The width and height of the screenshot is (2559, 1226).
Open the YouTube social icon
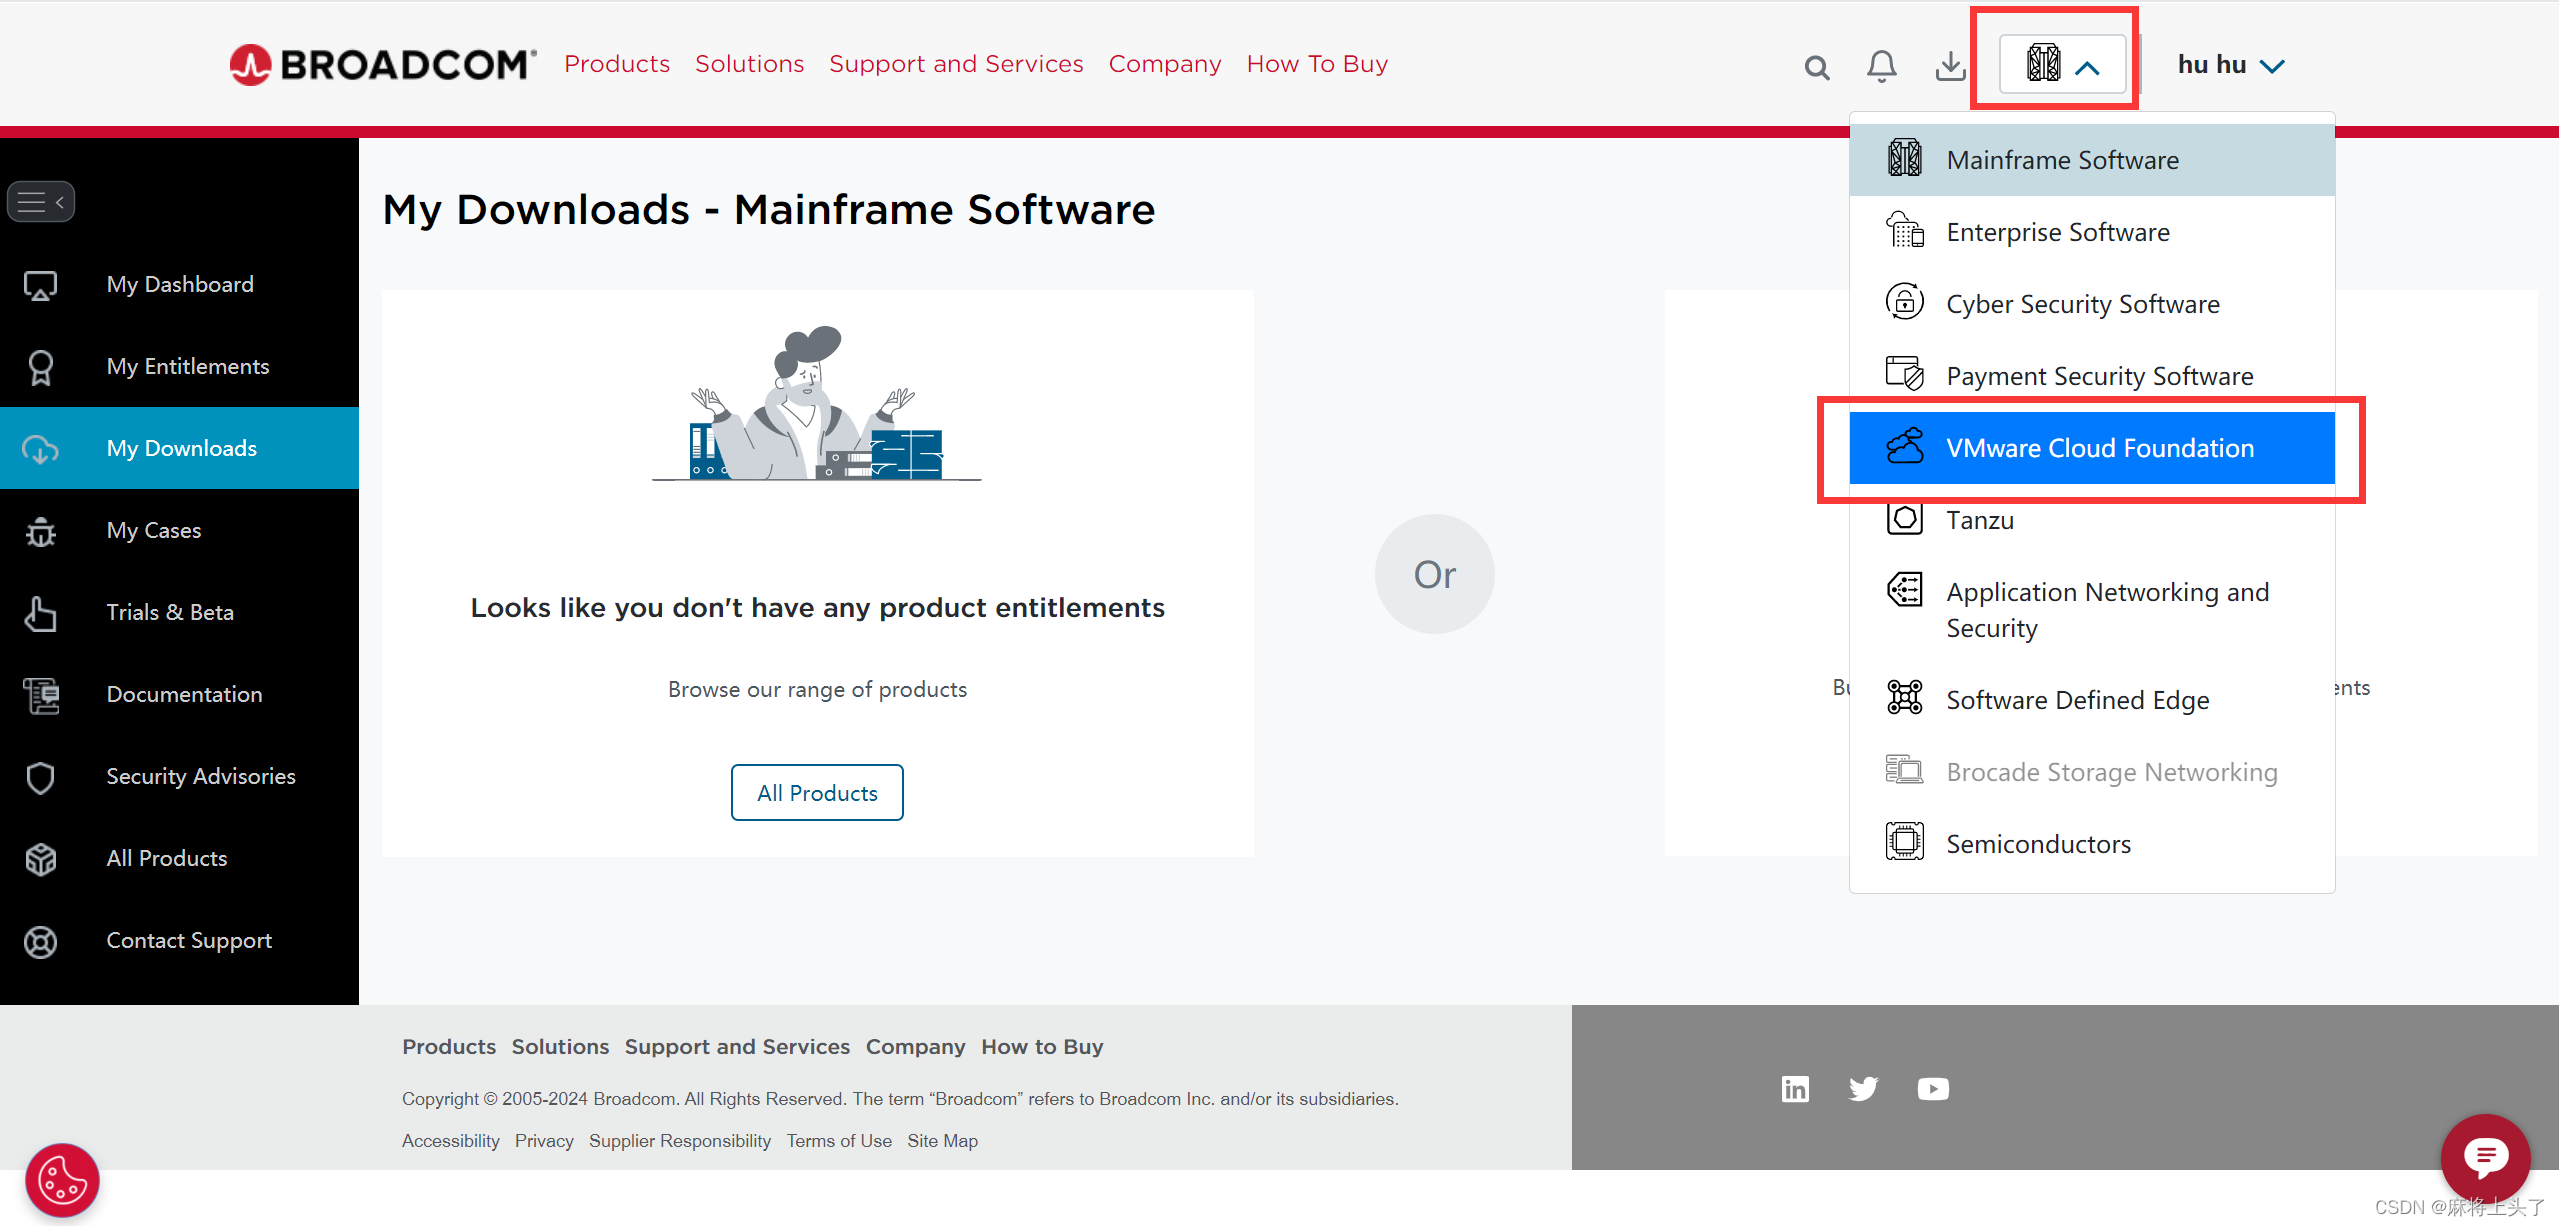pos(1932,1088)
